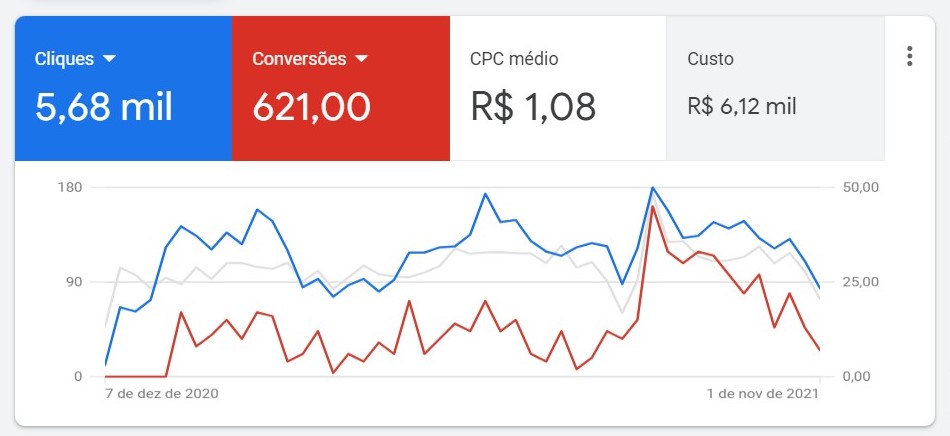Click the 50,00 right axis label
950x436 pixels.
(x=861, y=187)
